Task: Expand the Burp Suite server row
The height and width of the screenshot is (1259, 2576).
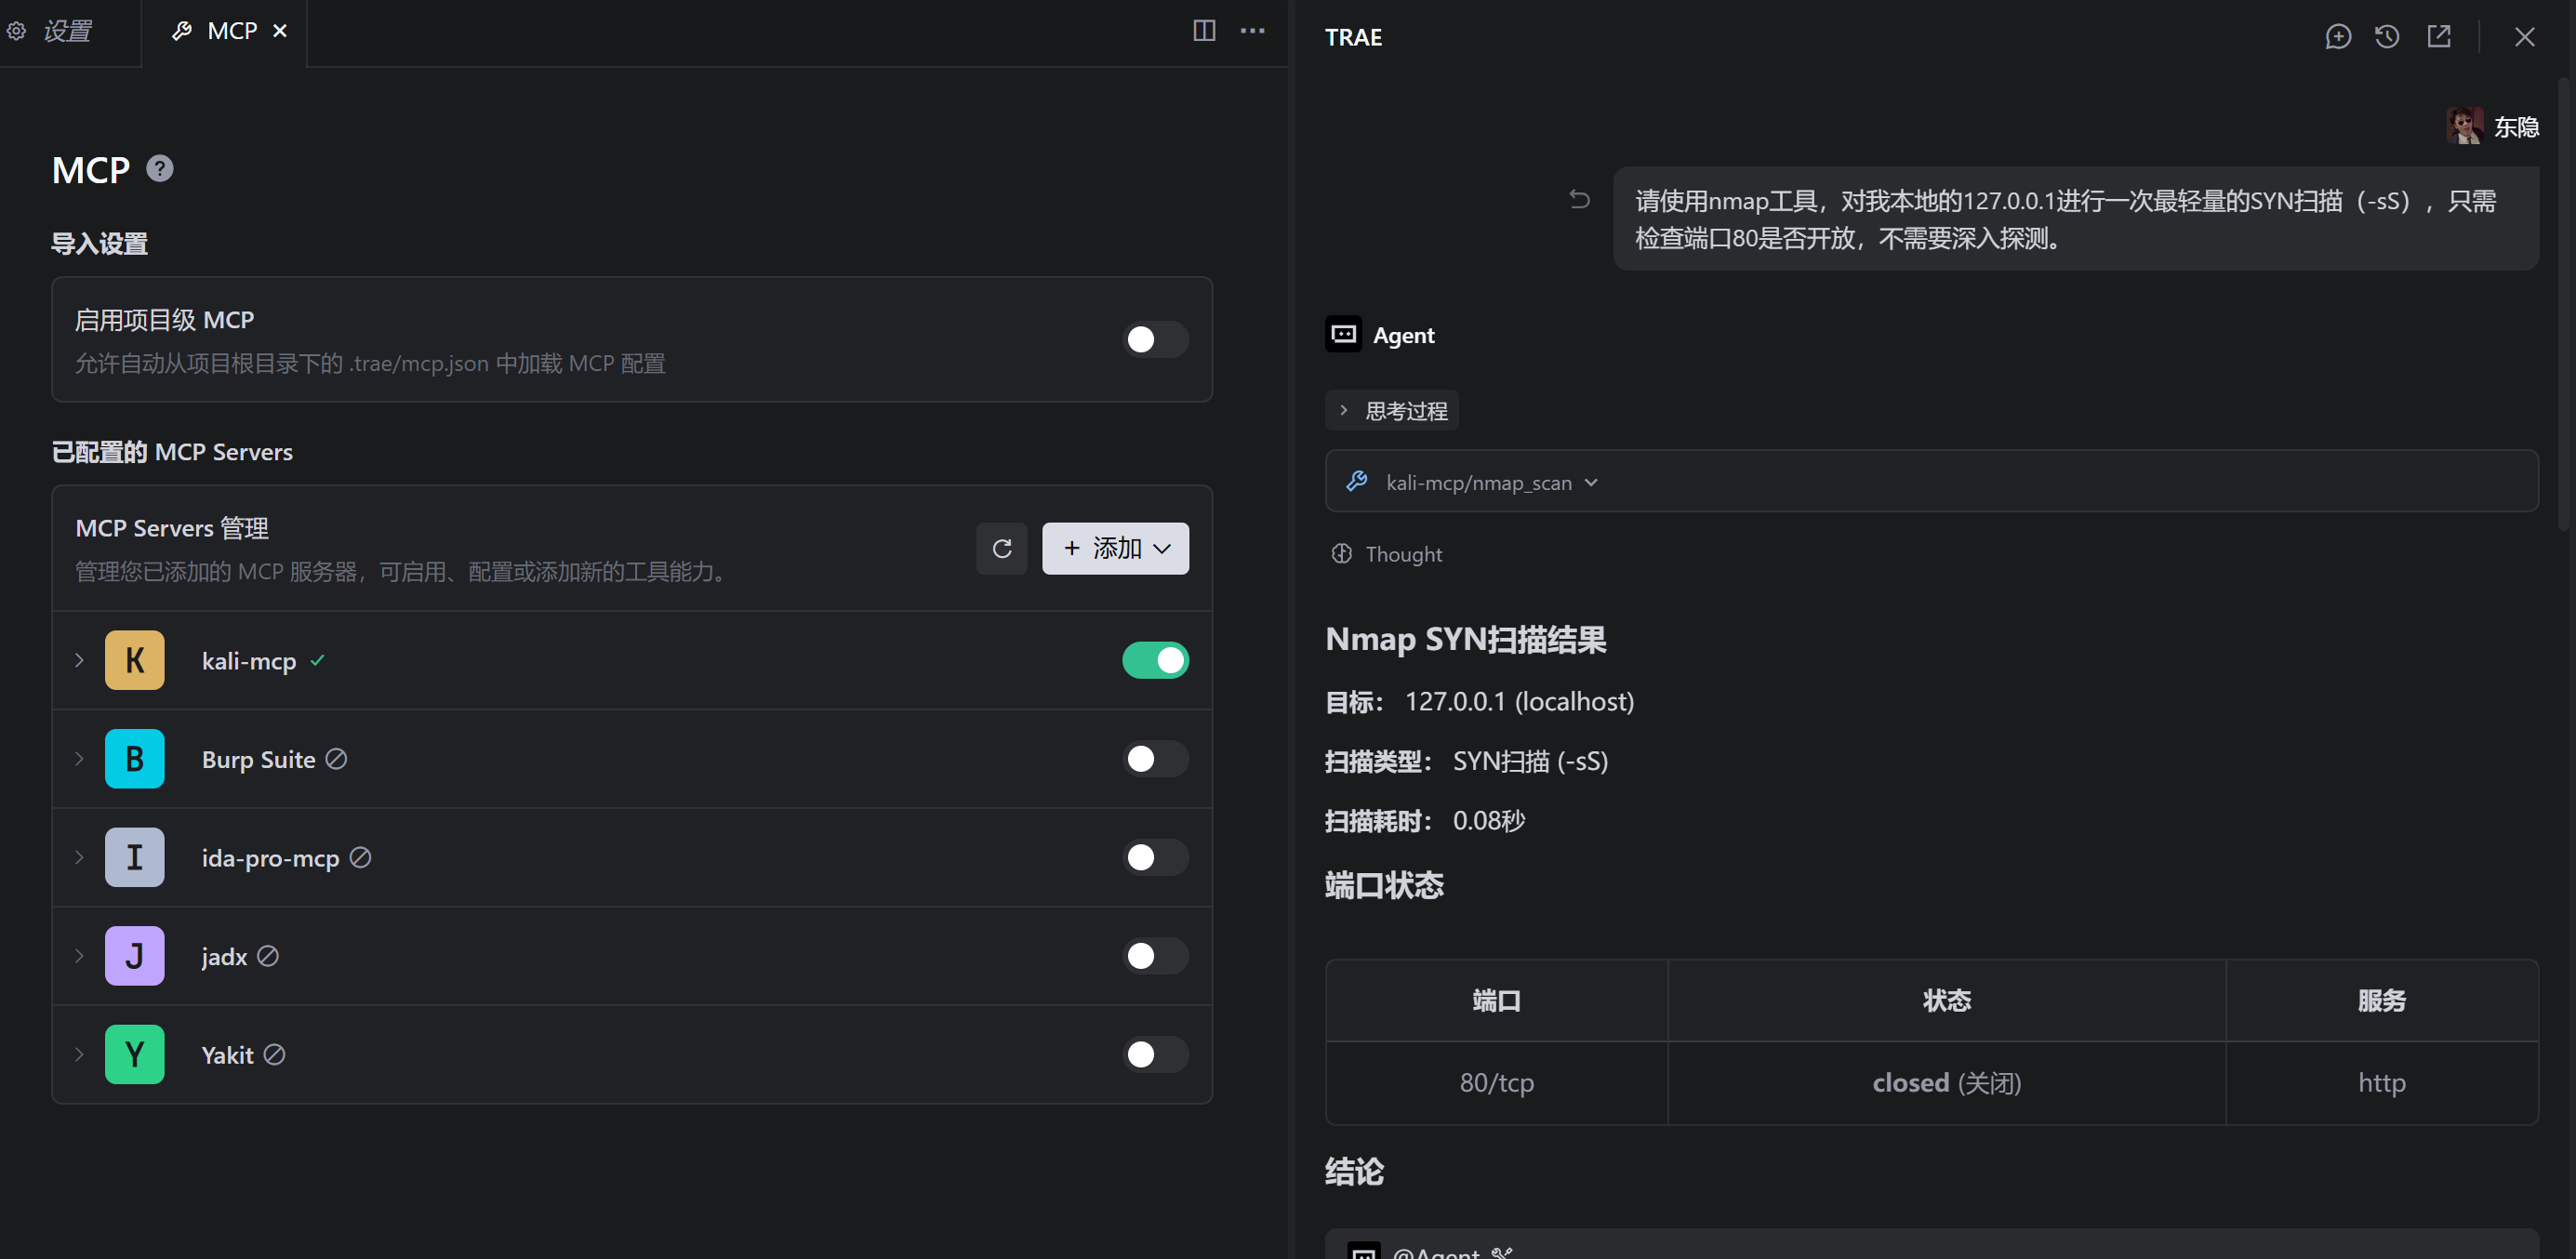Action: (x=79, y=758)
